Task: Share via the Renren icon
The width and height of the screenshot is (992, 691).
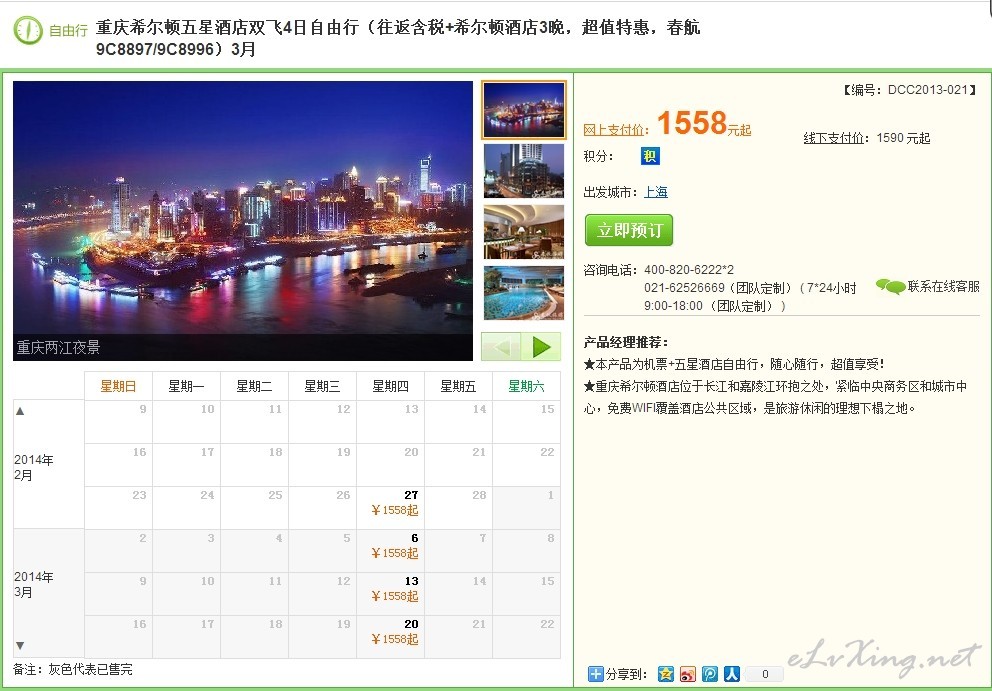Action: click(x=732, y=674)
